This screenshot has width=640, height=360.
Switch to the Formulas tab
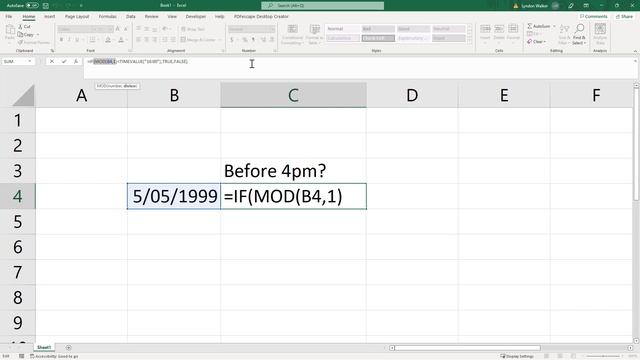tap(107, 17)
